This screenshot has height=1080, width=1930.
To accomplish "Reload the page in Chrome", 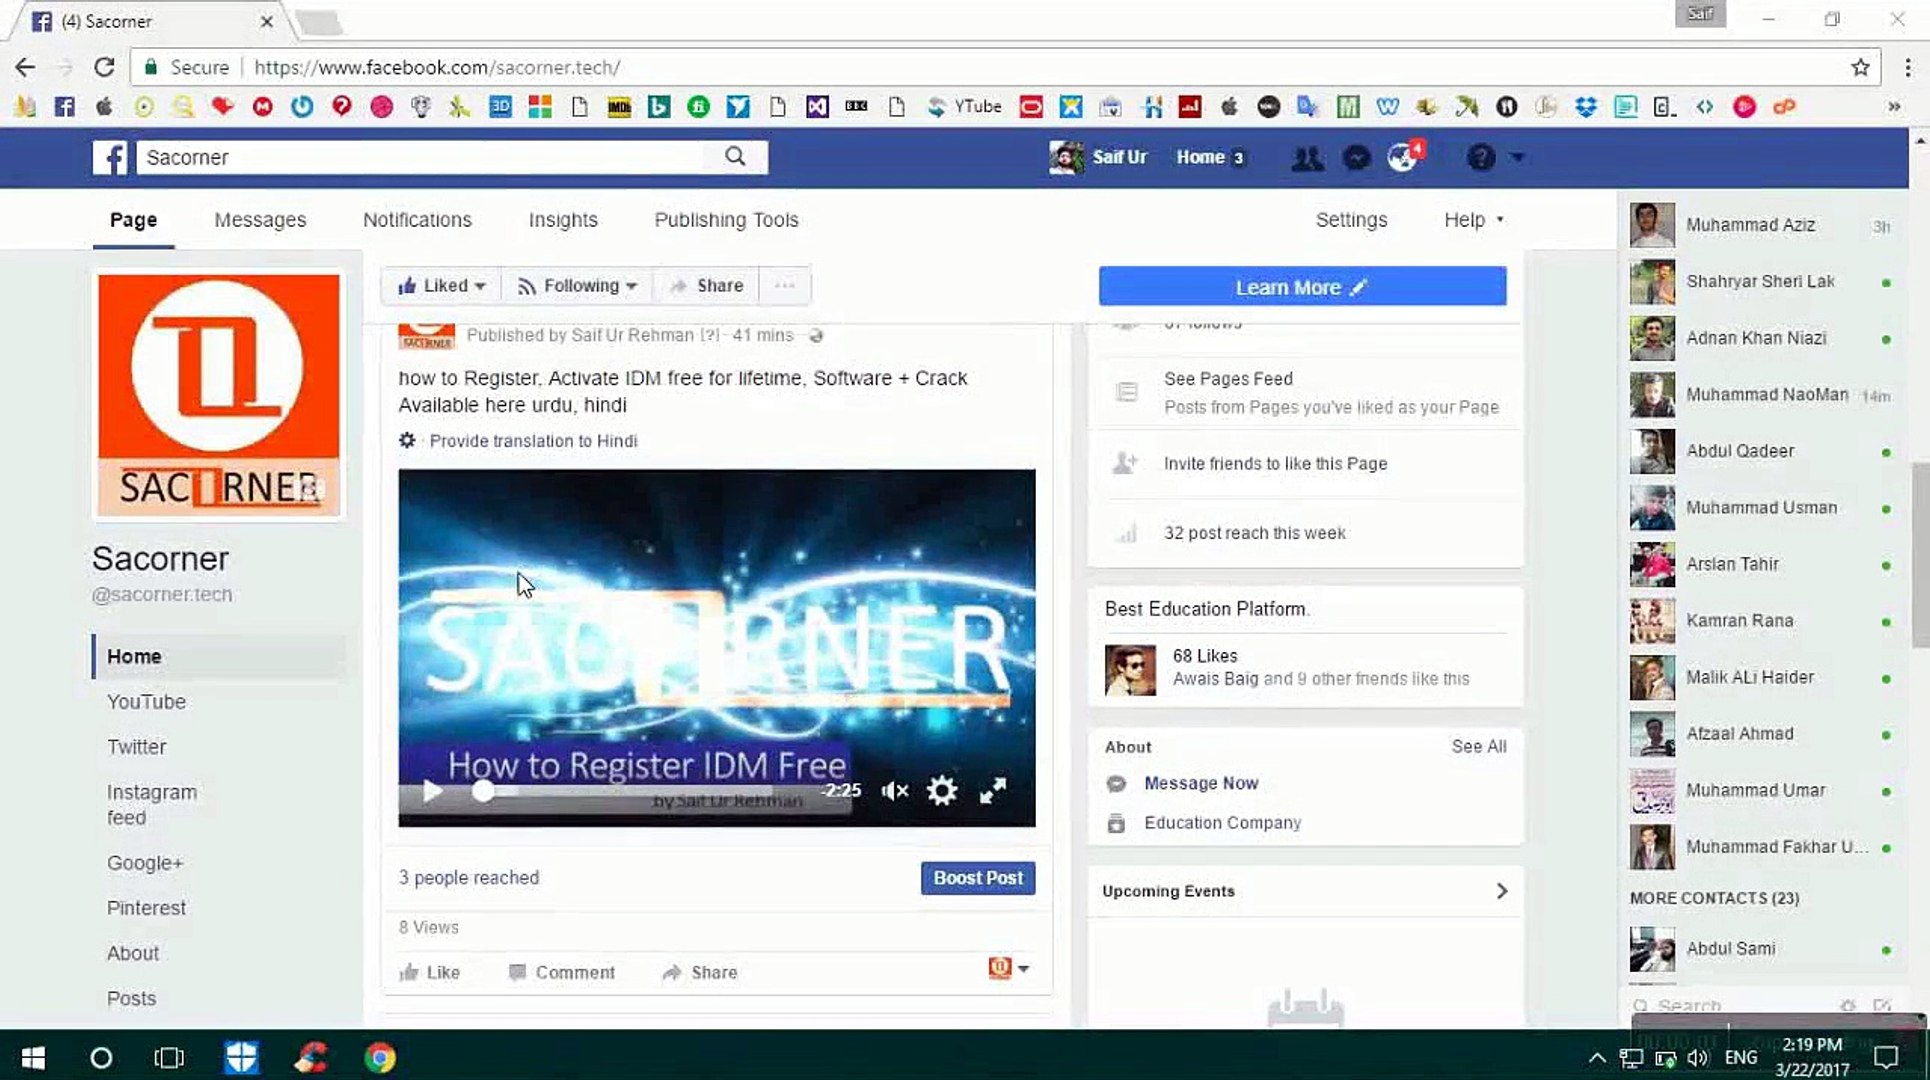I will 104,67.
